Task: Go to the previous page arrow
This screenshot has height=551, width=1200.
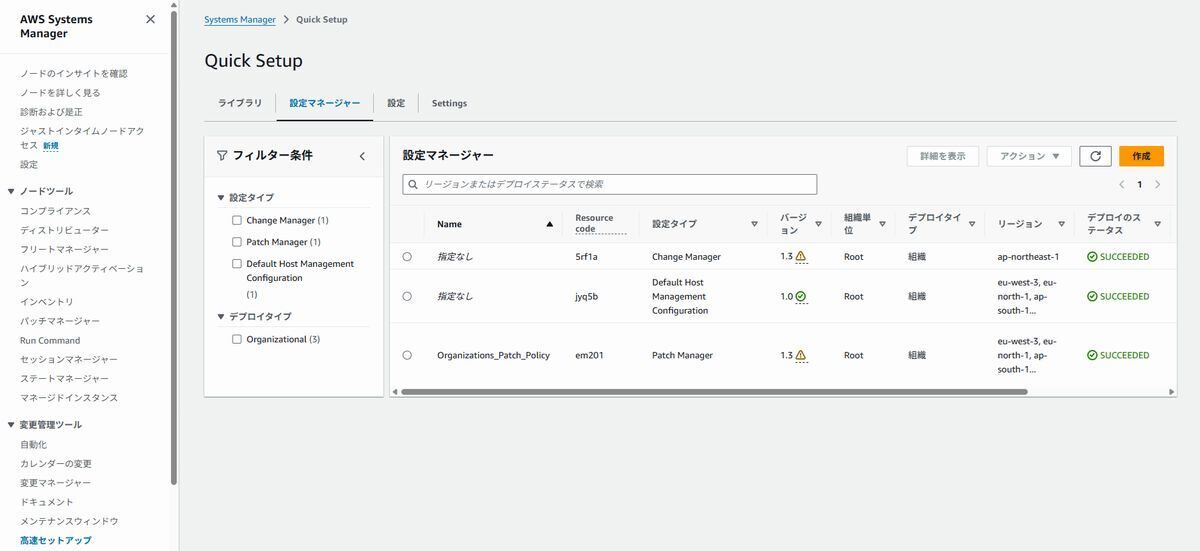Action: (x=1121, y=184)
